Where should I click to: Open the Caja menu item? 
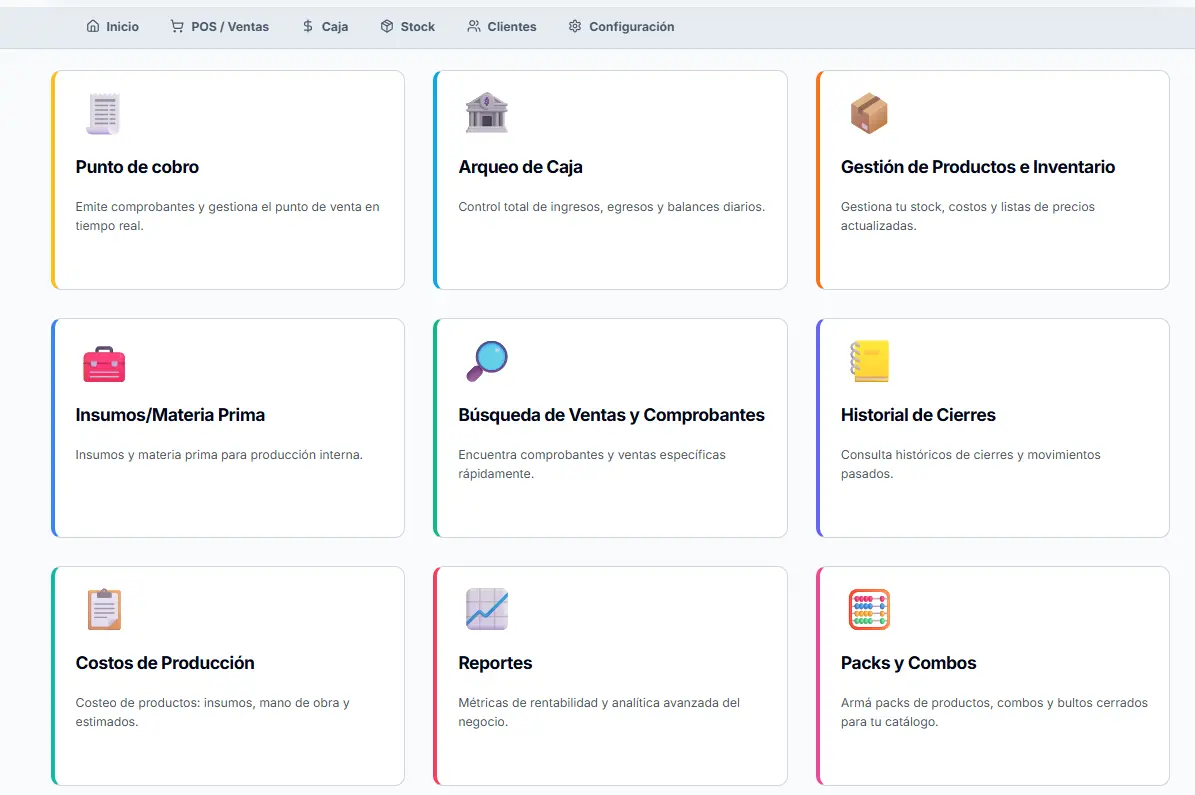(x=325, y=27)
